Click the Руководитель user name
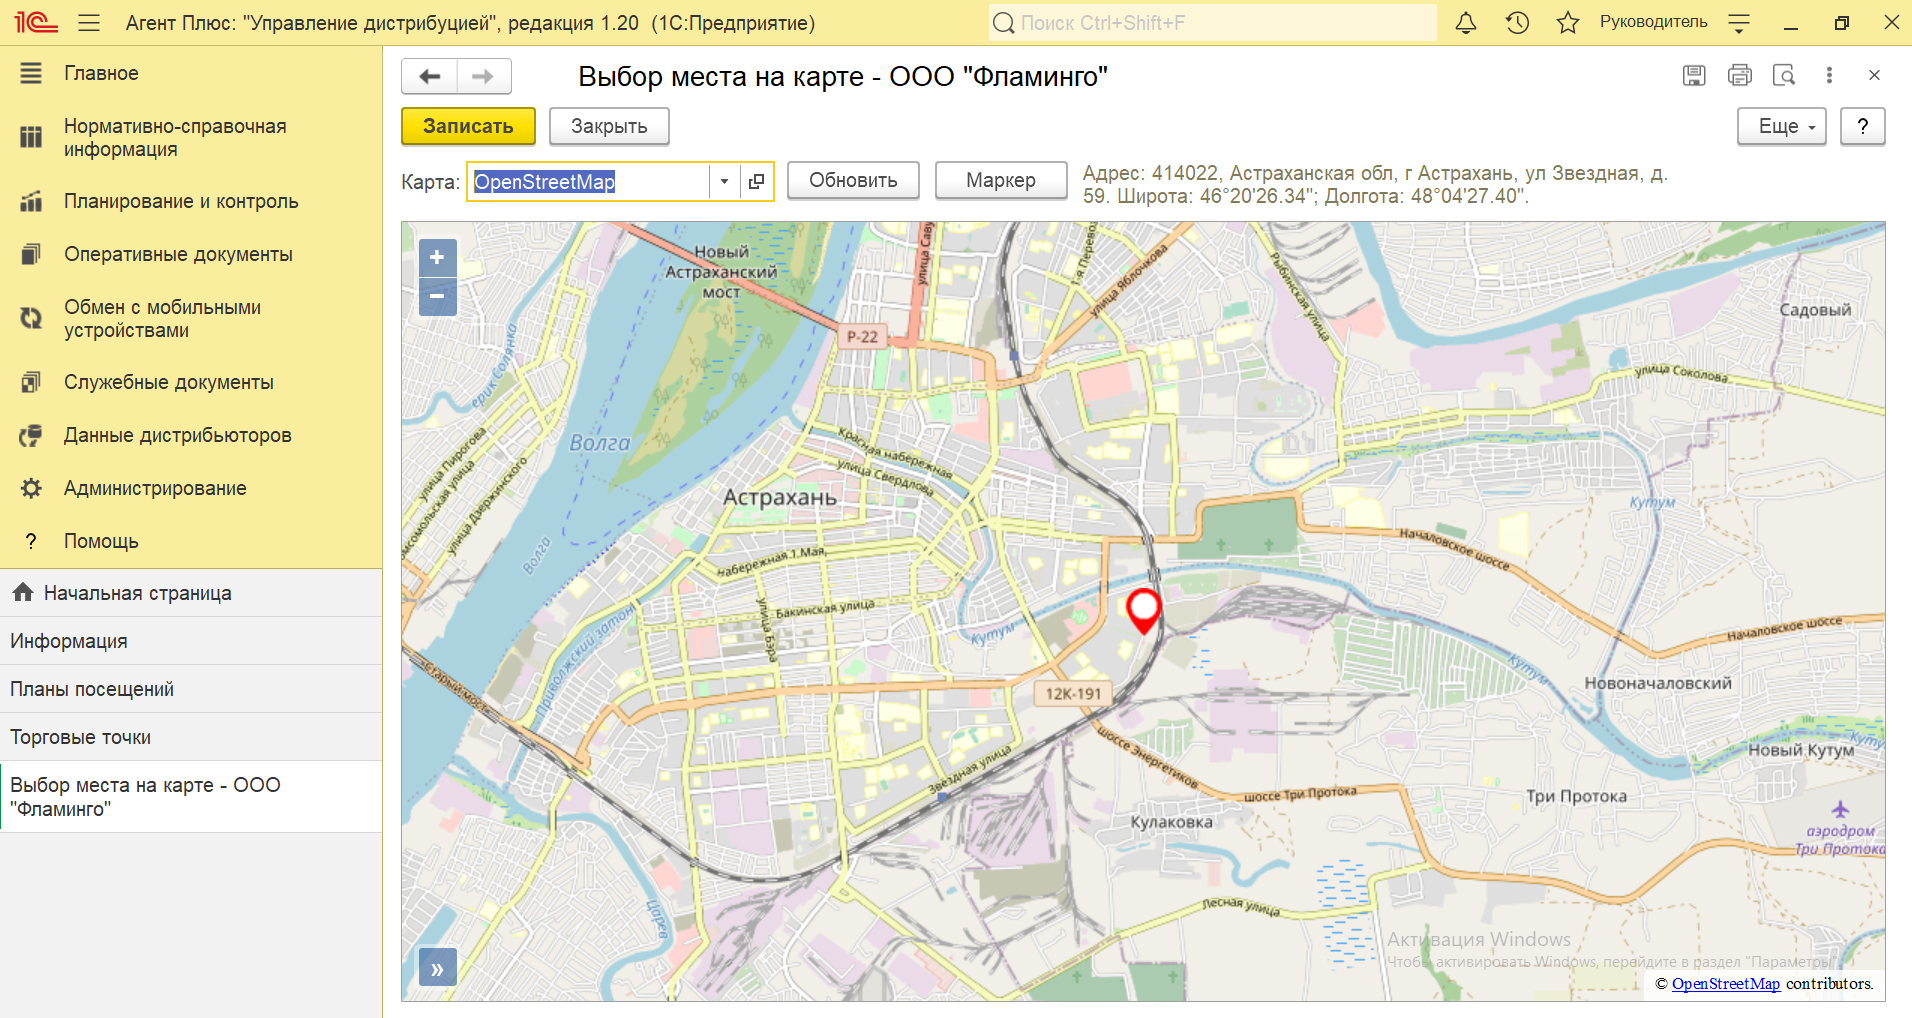This screenshot has width=1912, height=1018. (x=1654, y=22)
